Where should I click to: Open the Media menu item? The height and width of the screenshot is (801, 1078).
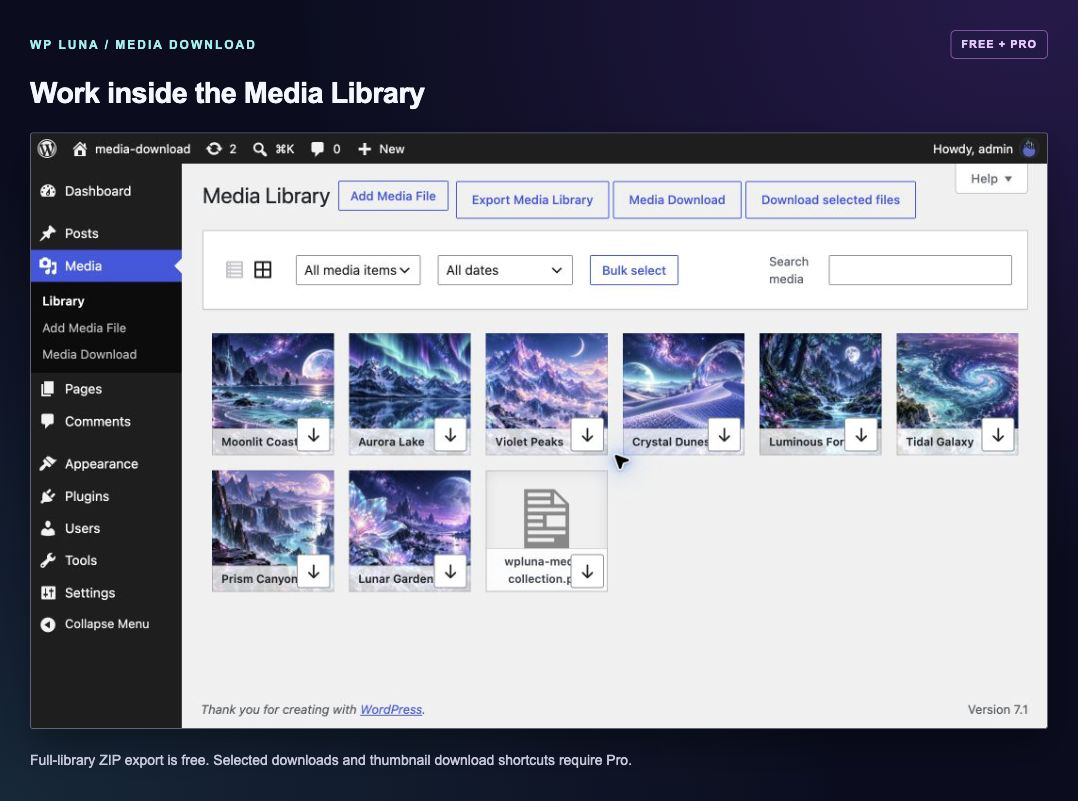tap(106, 266)
